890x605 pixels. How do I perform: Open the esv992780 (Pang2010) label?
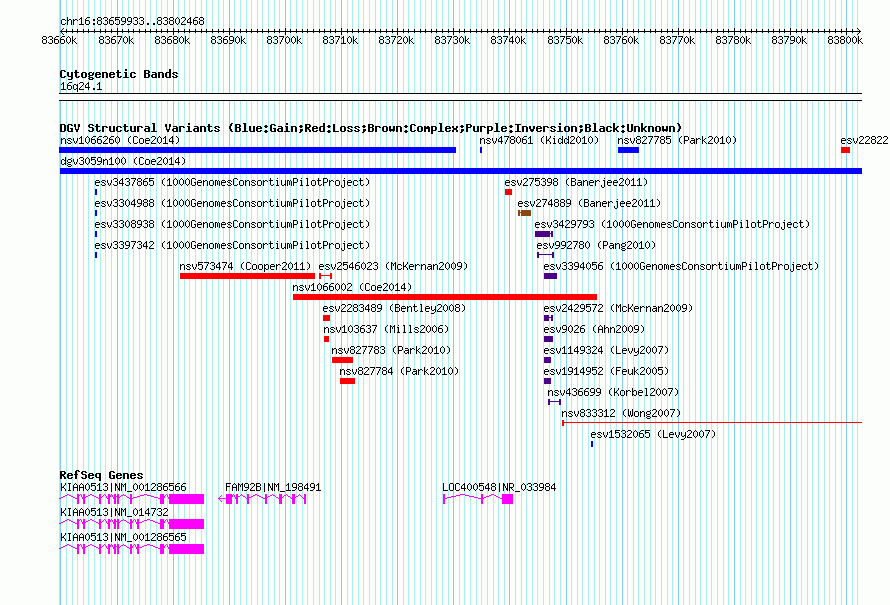click(596, 245)
